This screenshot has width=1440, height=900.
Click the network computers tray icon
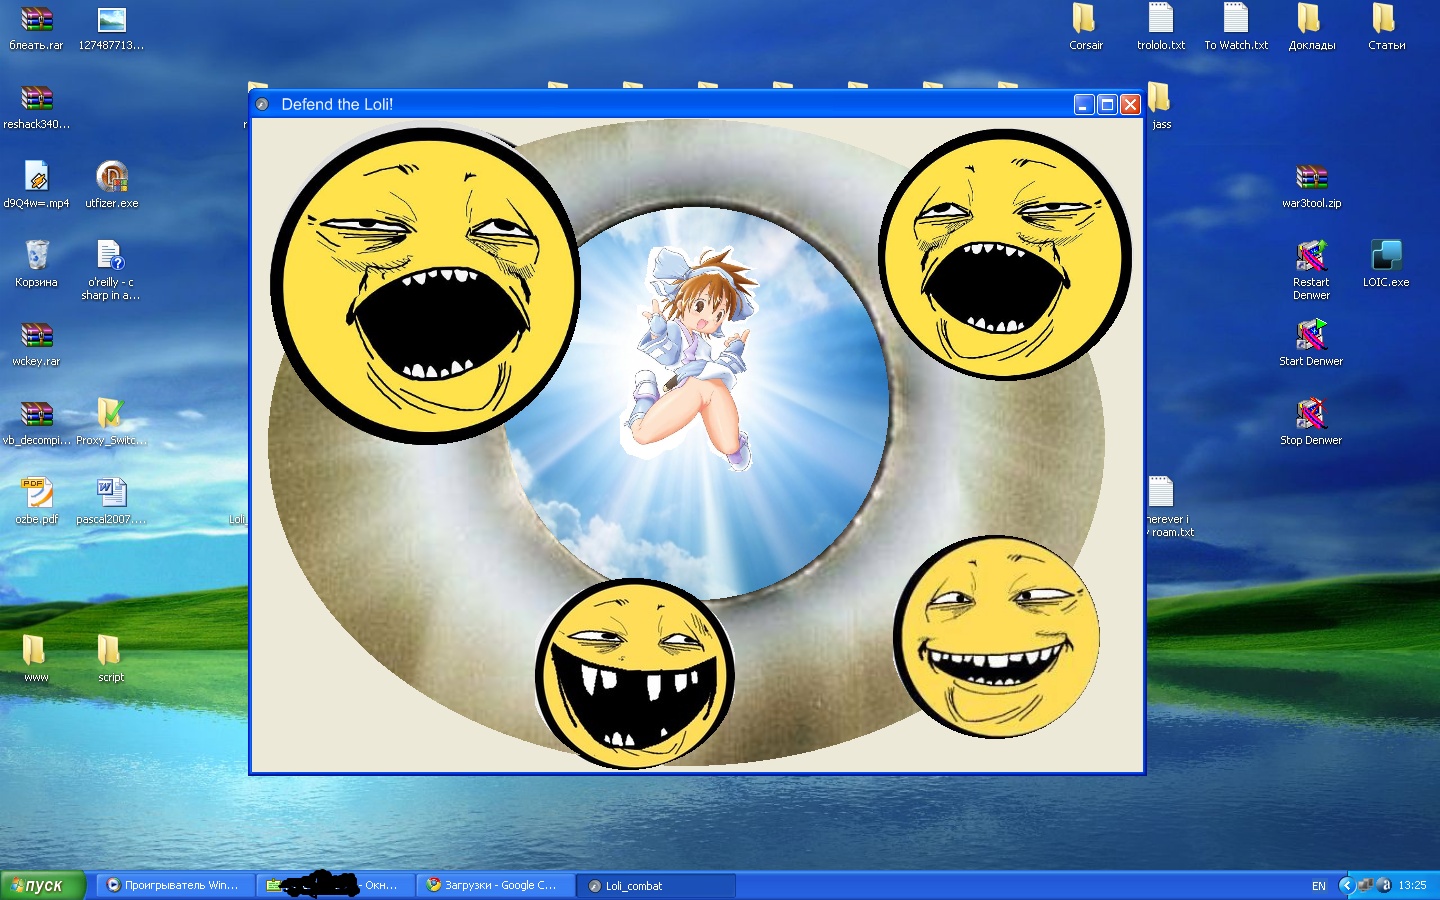tap(1365, 885)
